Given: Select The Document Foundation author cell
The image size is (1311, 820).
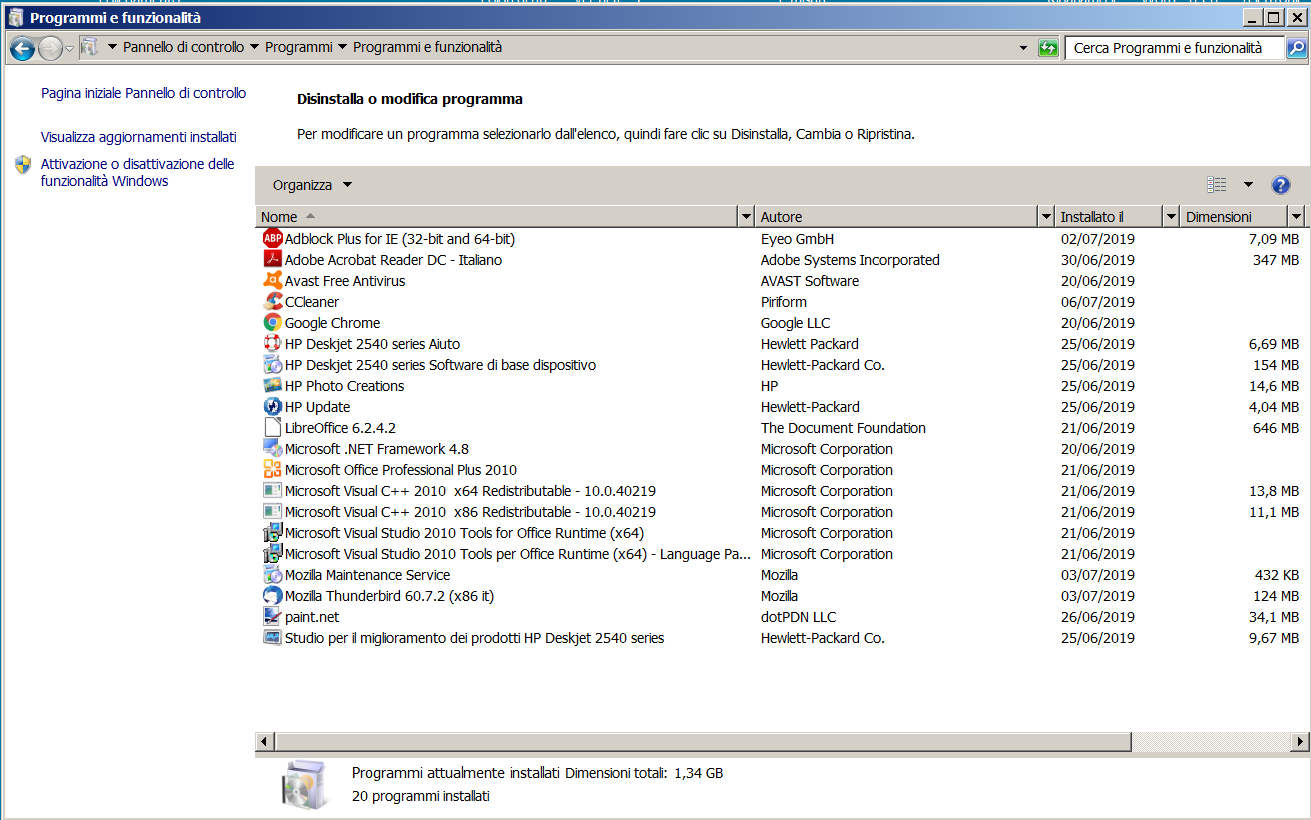Looking at the screenshot, I should pyautogui.click(x=843, y=428).
